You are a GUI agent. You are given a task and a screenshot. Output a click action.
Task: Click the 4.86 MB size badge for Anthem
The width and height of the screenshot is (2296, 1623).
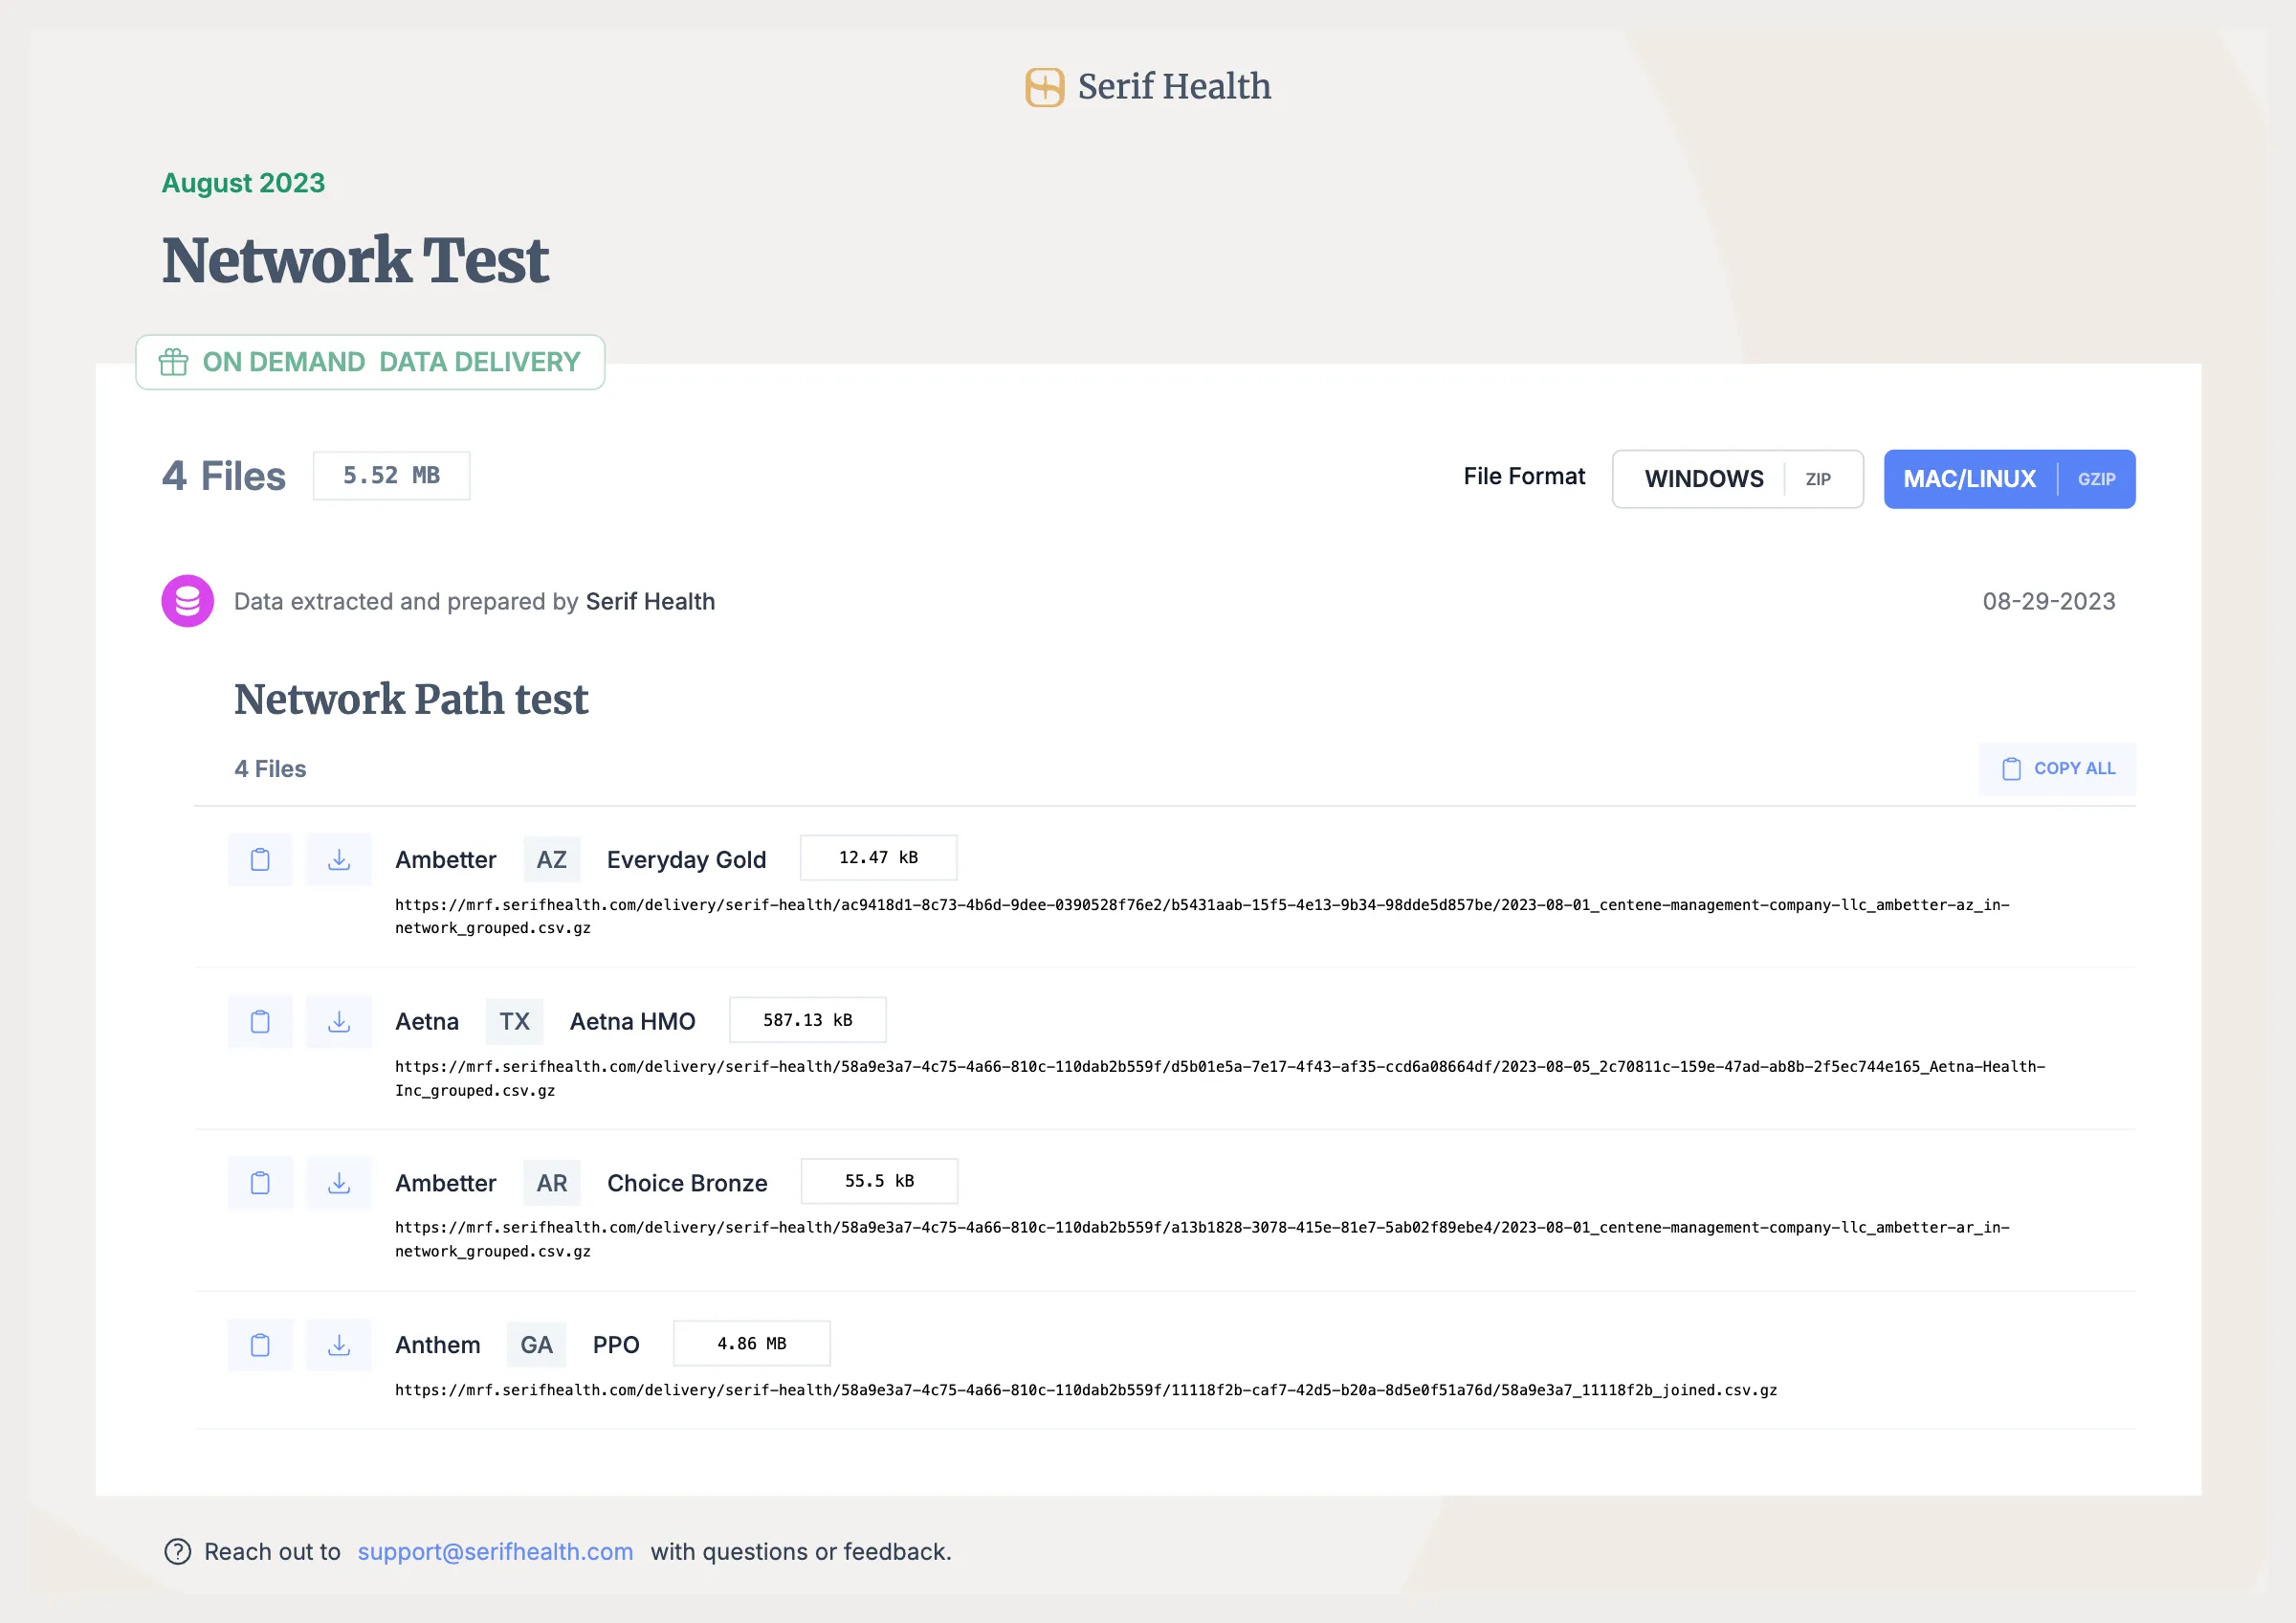[751, 1343]
